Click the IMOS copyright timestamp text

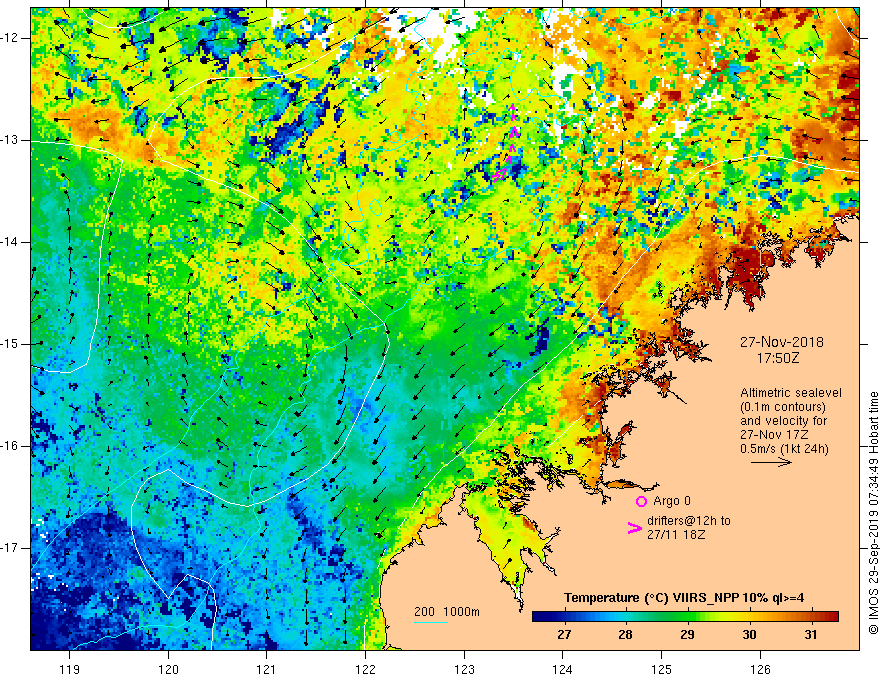coord(873,513)
